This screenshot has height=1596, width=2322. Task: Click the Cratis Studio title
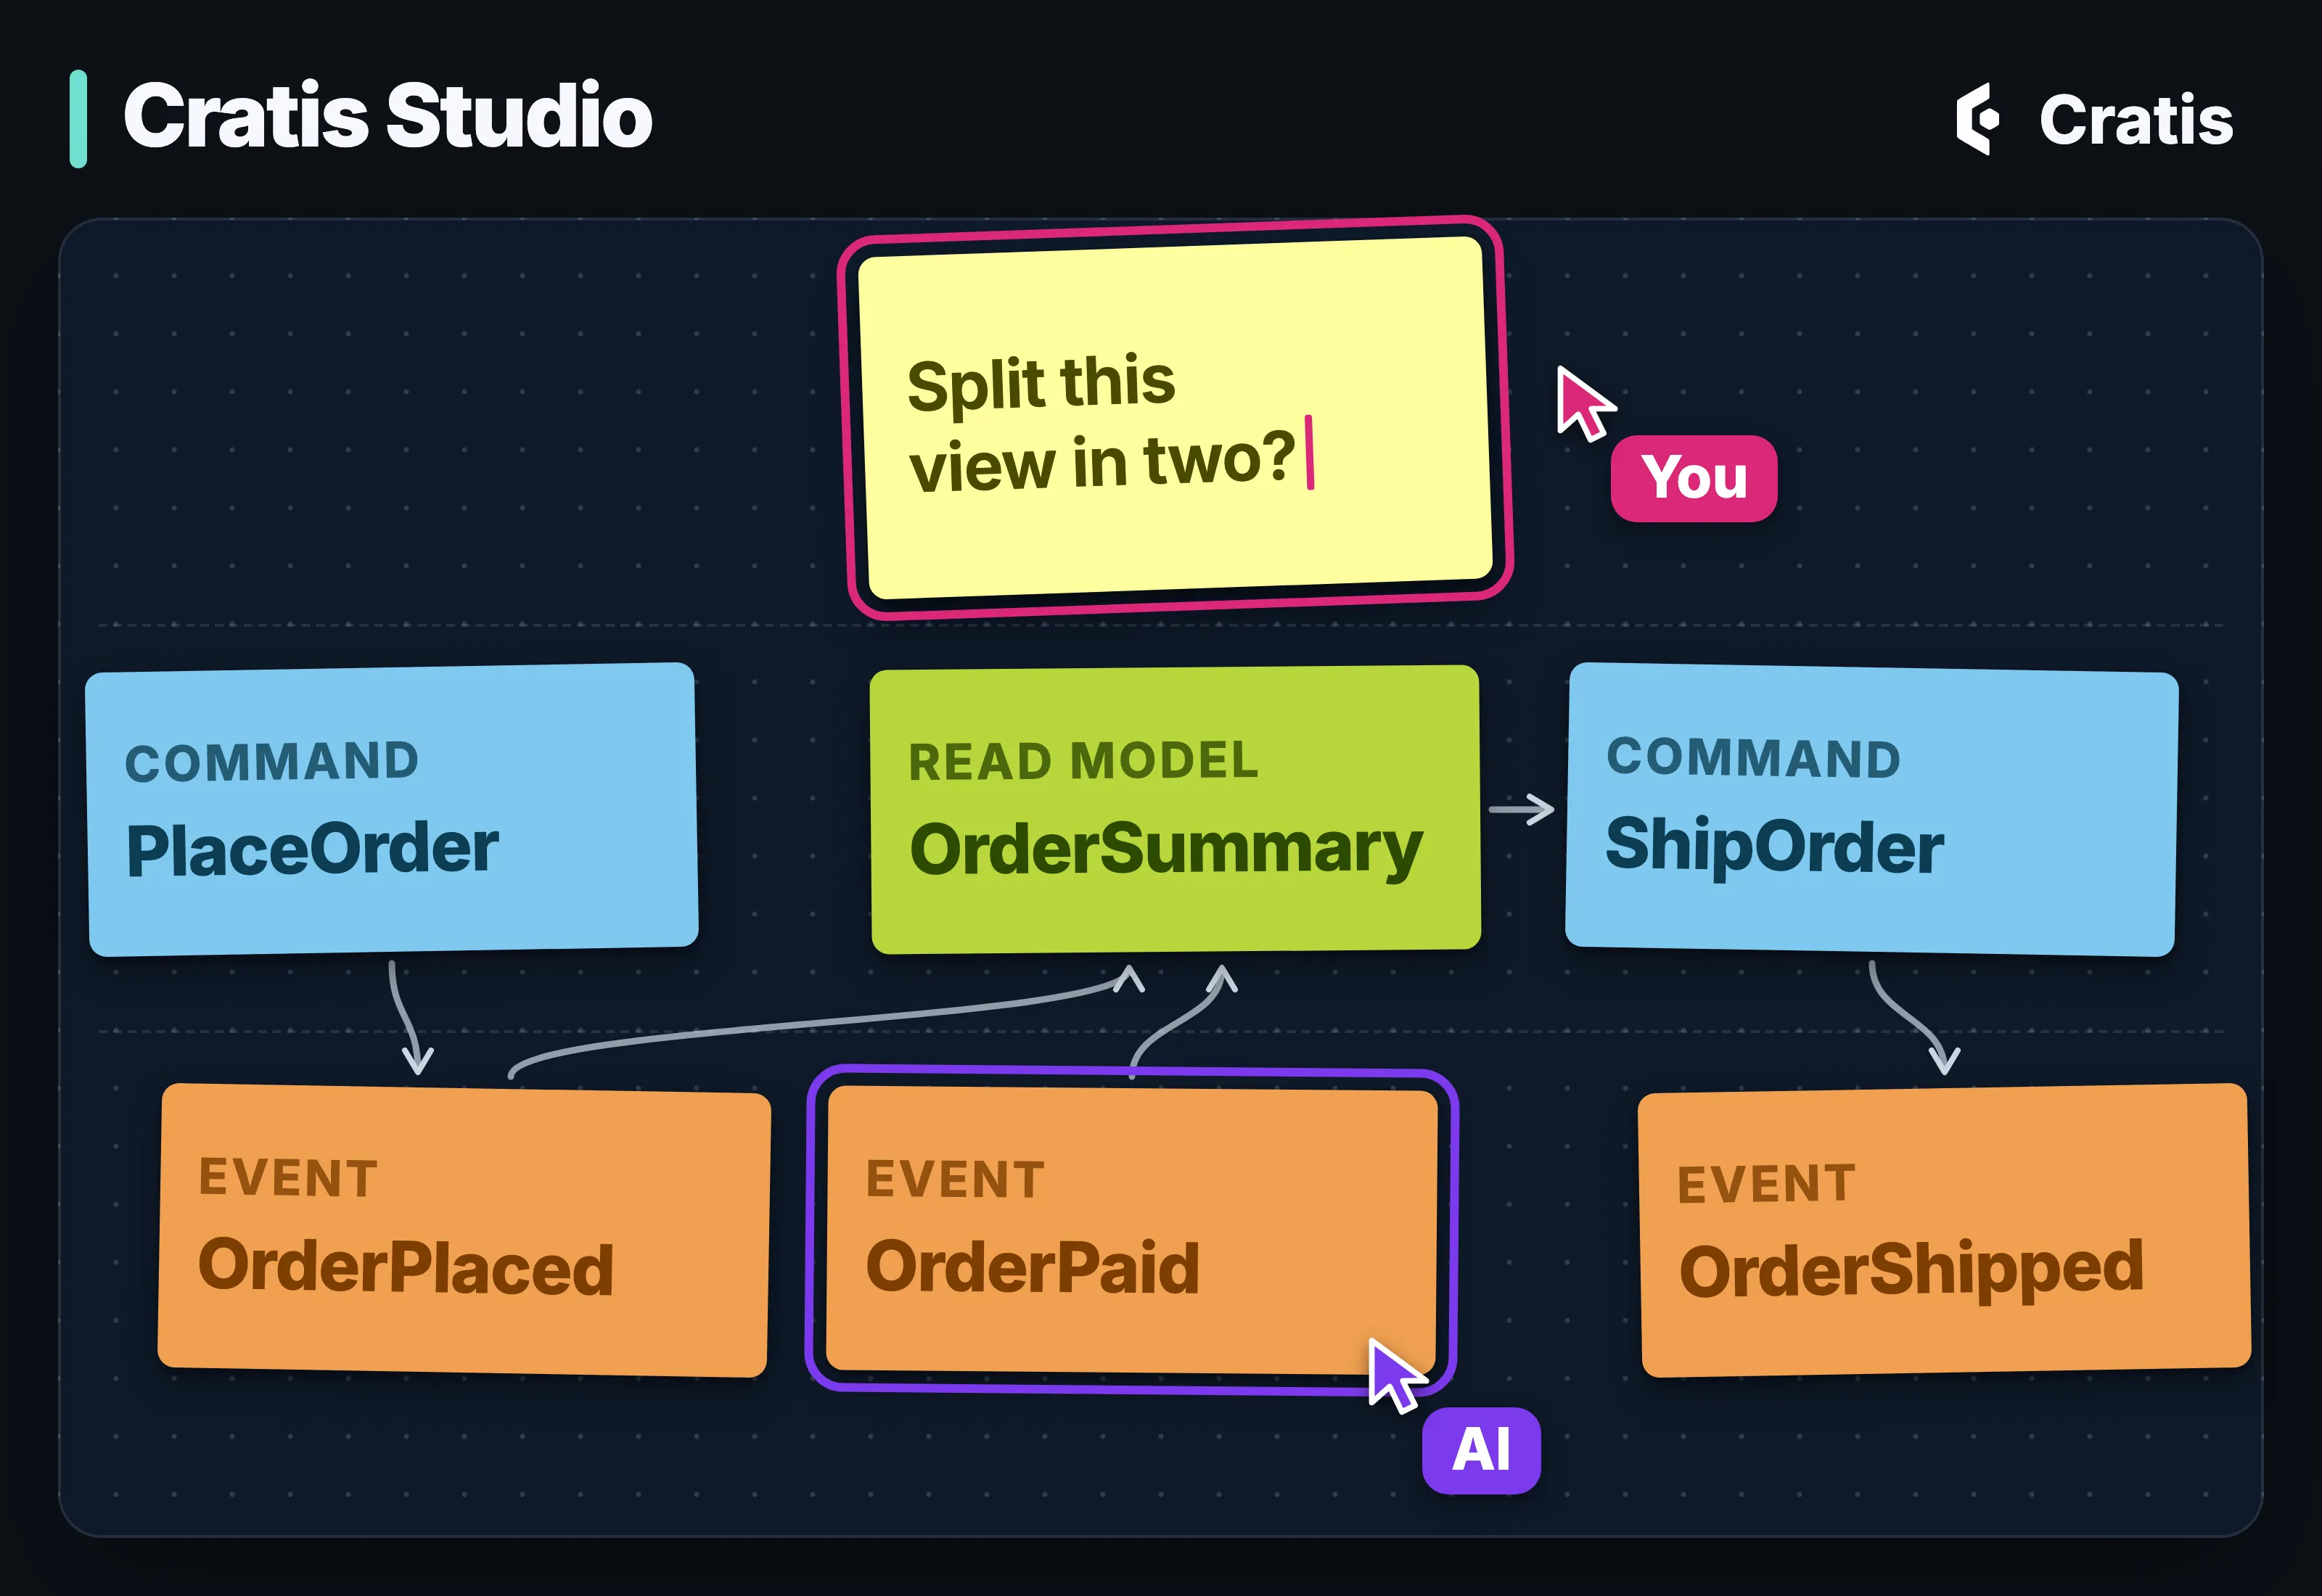click(387, 116)
